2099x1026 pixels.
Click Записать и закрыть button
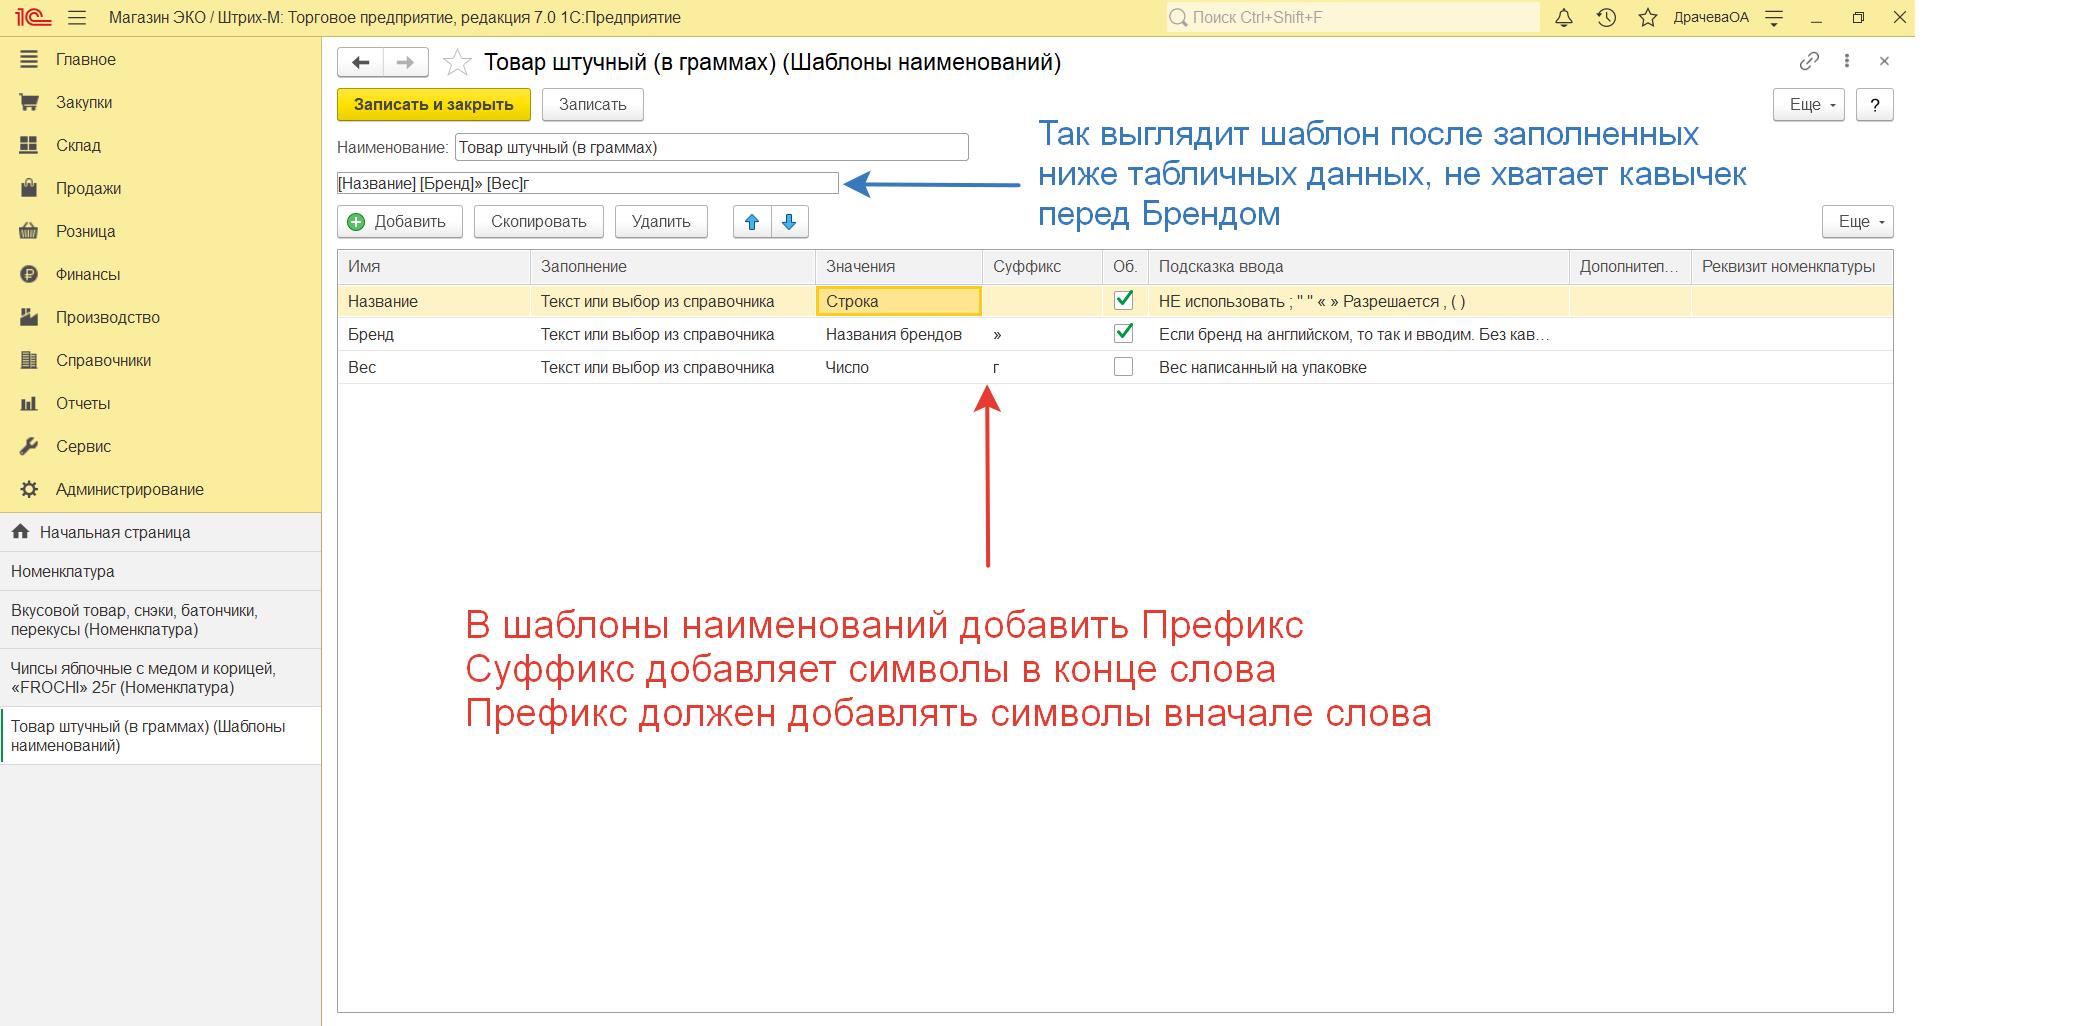(433, 105)
